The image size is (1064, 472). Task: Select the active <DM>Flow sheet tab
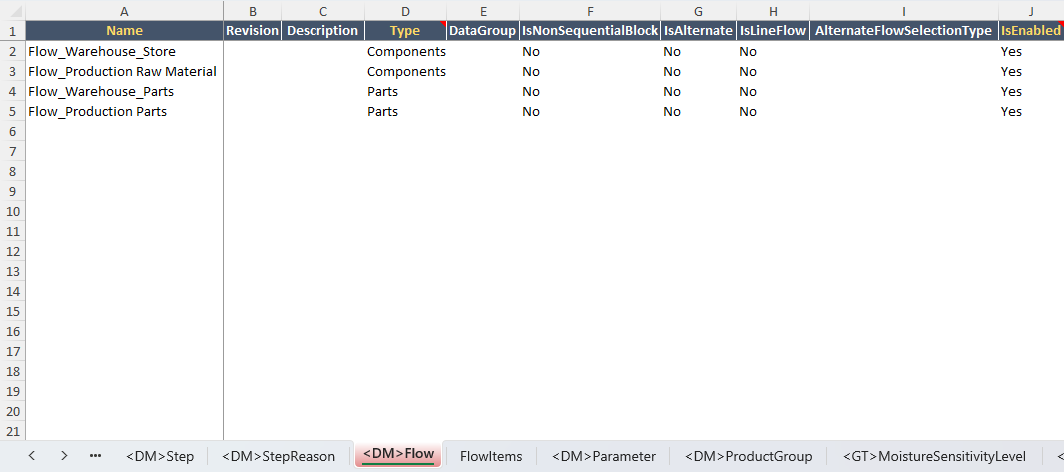[398, 454]
